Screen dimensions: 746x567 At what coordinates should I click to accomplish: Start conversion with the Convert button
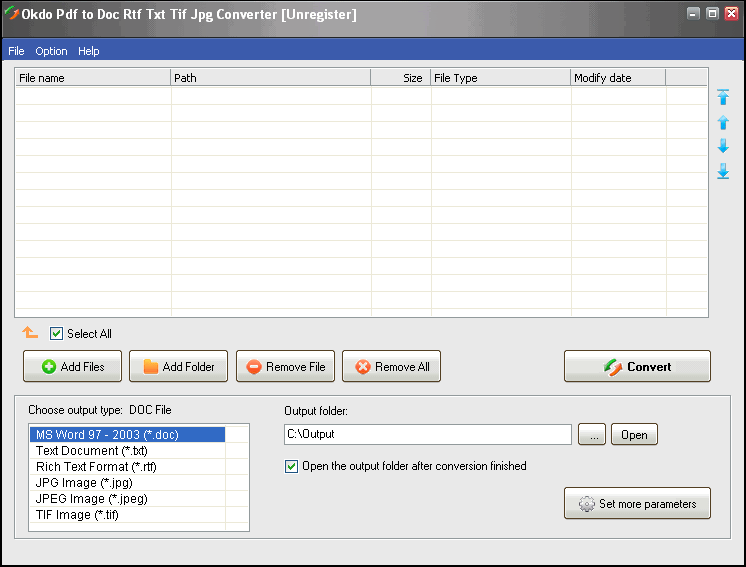[637, 367]
